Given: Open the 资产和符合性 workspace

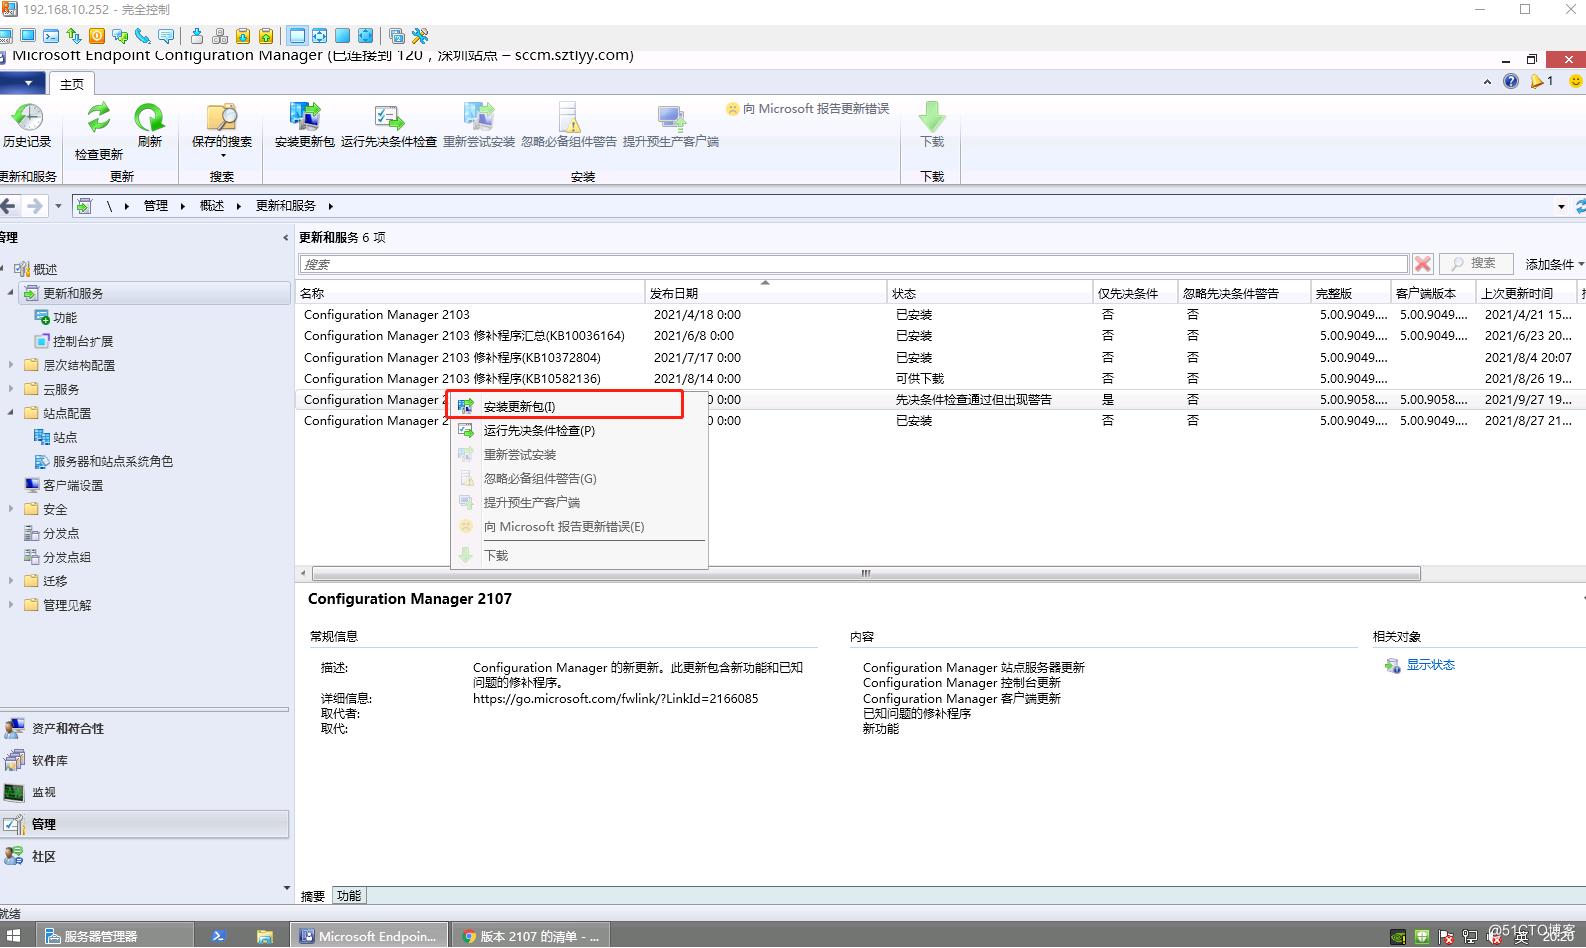Looking at the screenshot, I should 145,728.
